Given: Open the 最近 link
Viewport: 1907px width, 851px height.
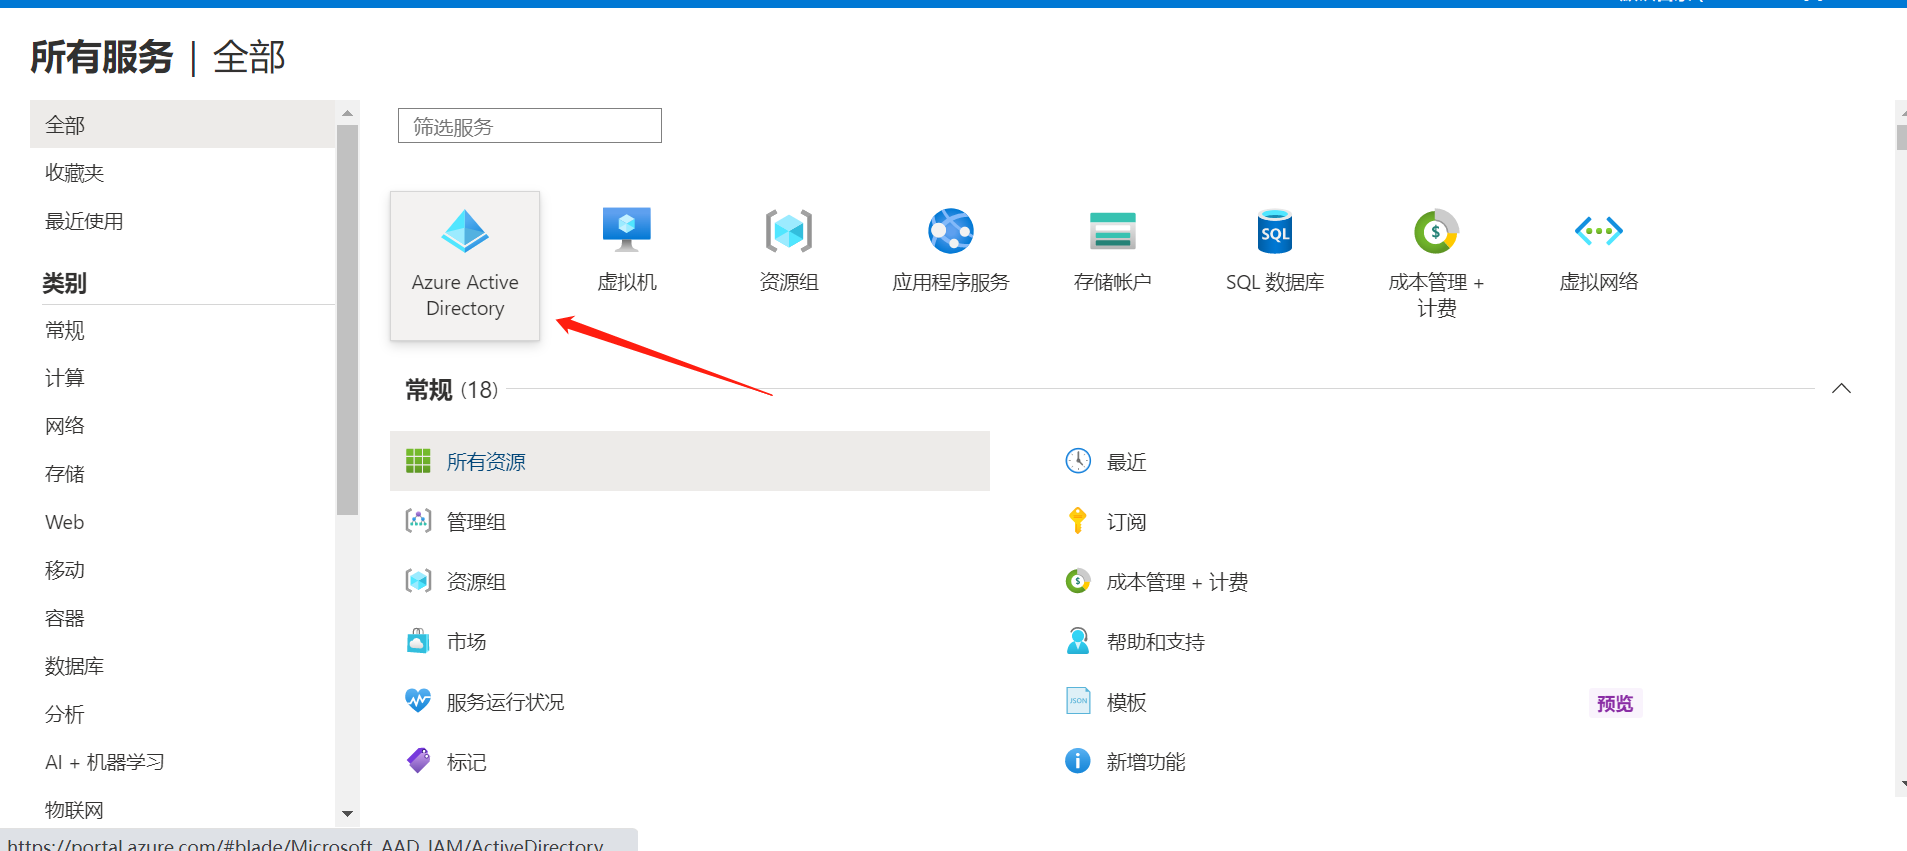Looking at the screenshot, I should coord(1126,462).
